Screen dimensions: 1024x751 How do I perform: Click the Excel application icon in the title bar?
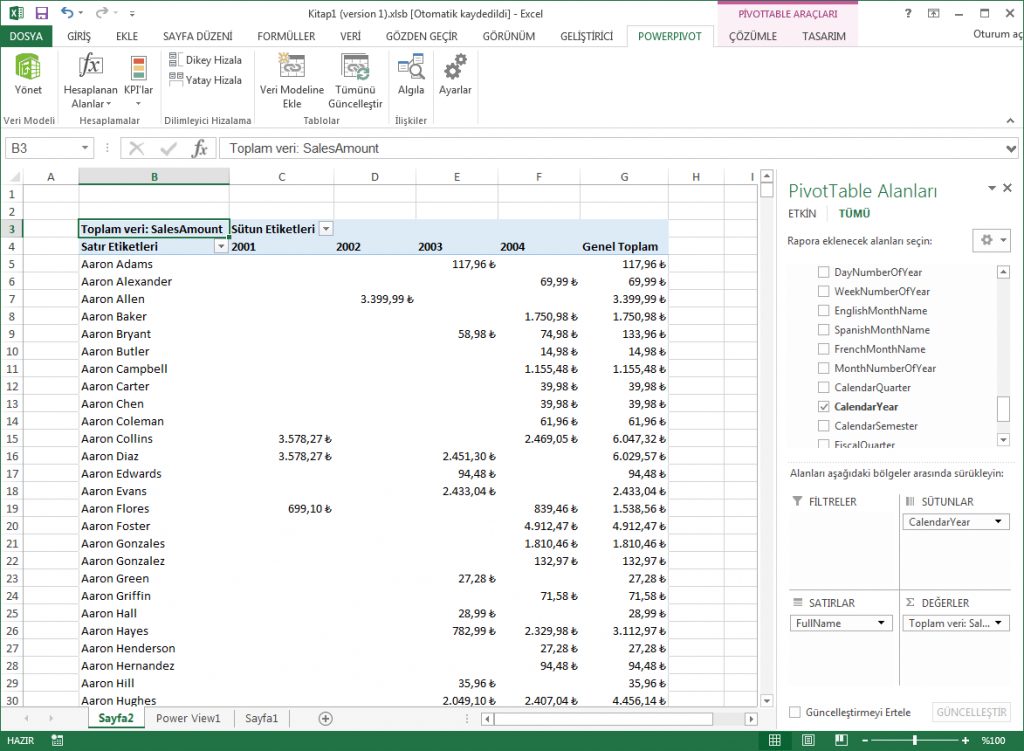pyautogui.click(x=16, y=13)
